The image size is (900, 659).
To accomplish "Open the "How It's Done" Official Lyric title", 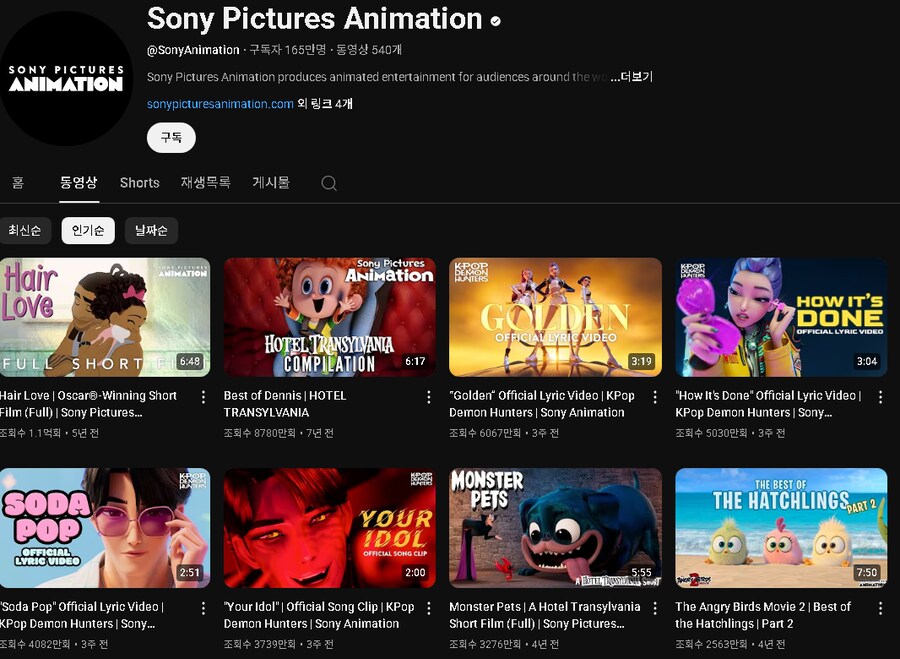I will [769, 404].
